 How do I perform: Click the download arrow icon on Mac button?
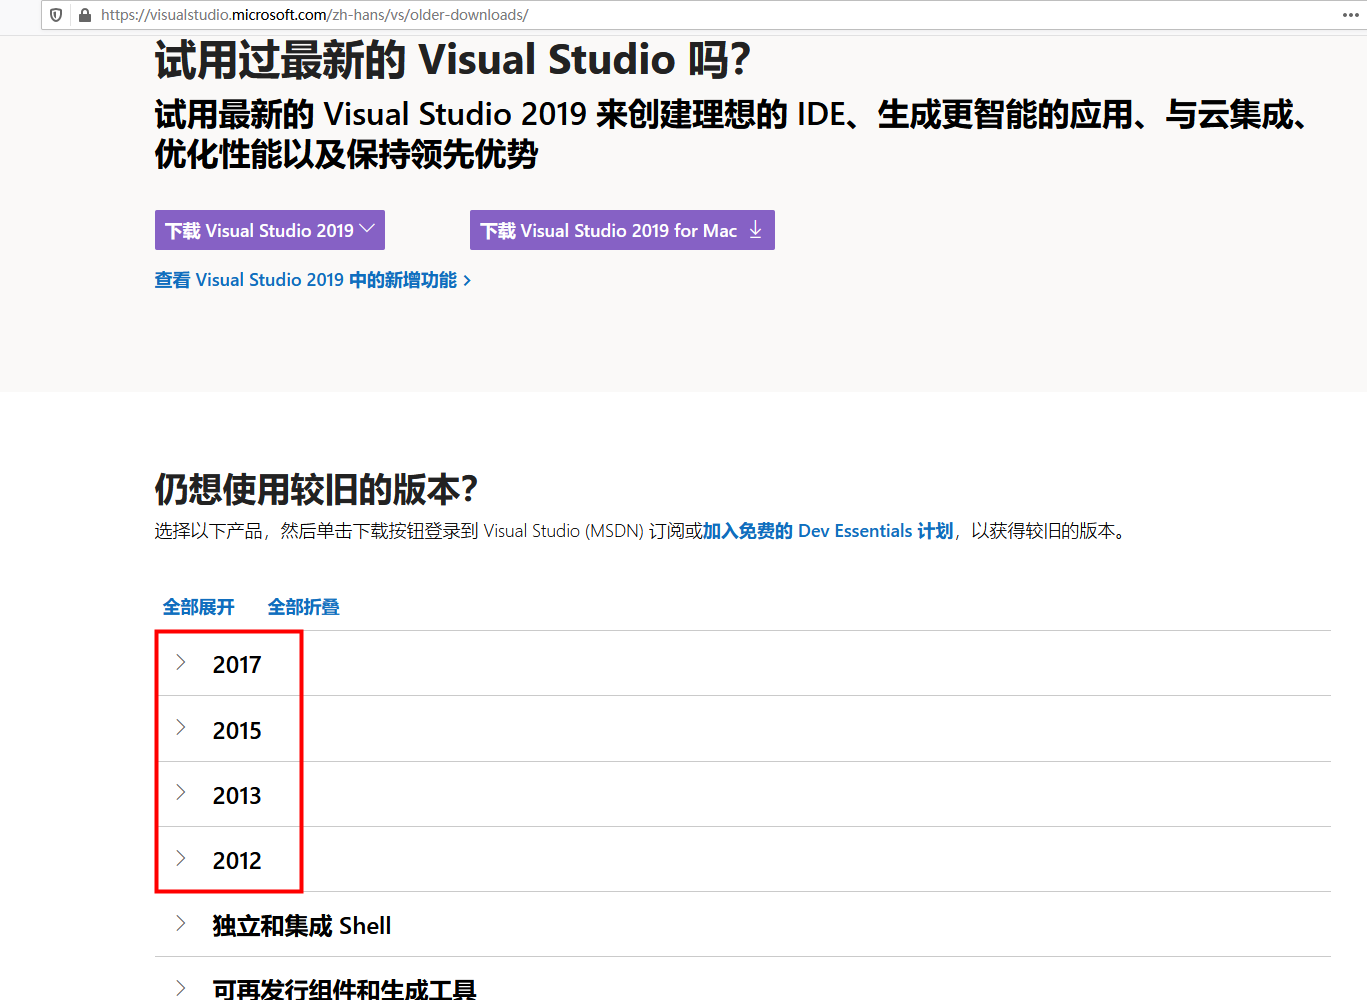pos(756,230)
